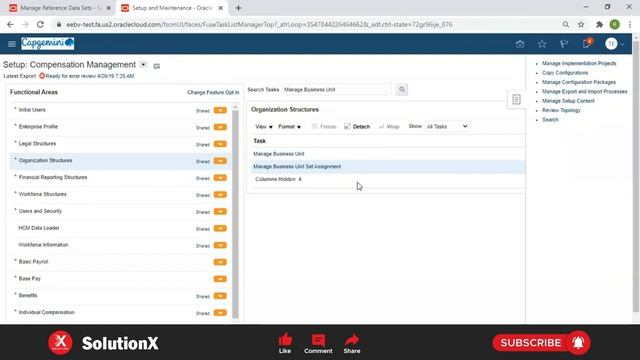Select the Workforce Information area
The height and width of the screenshot is (360, 640).
43,245
